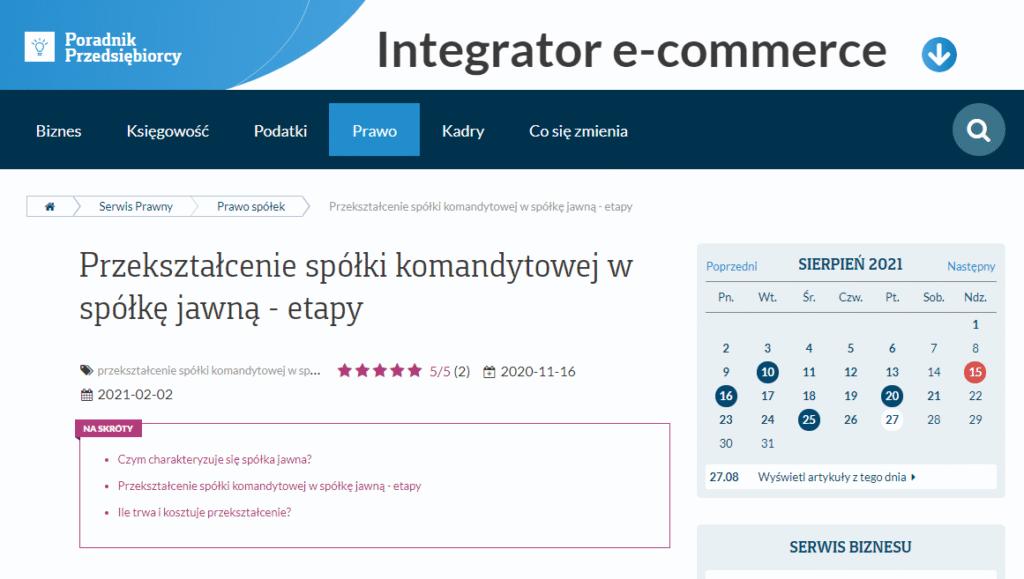The width and height of the screenshot is (1024, 579).
Task: Click the first rating star
Action: (x=345, y=371)
